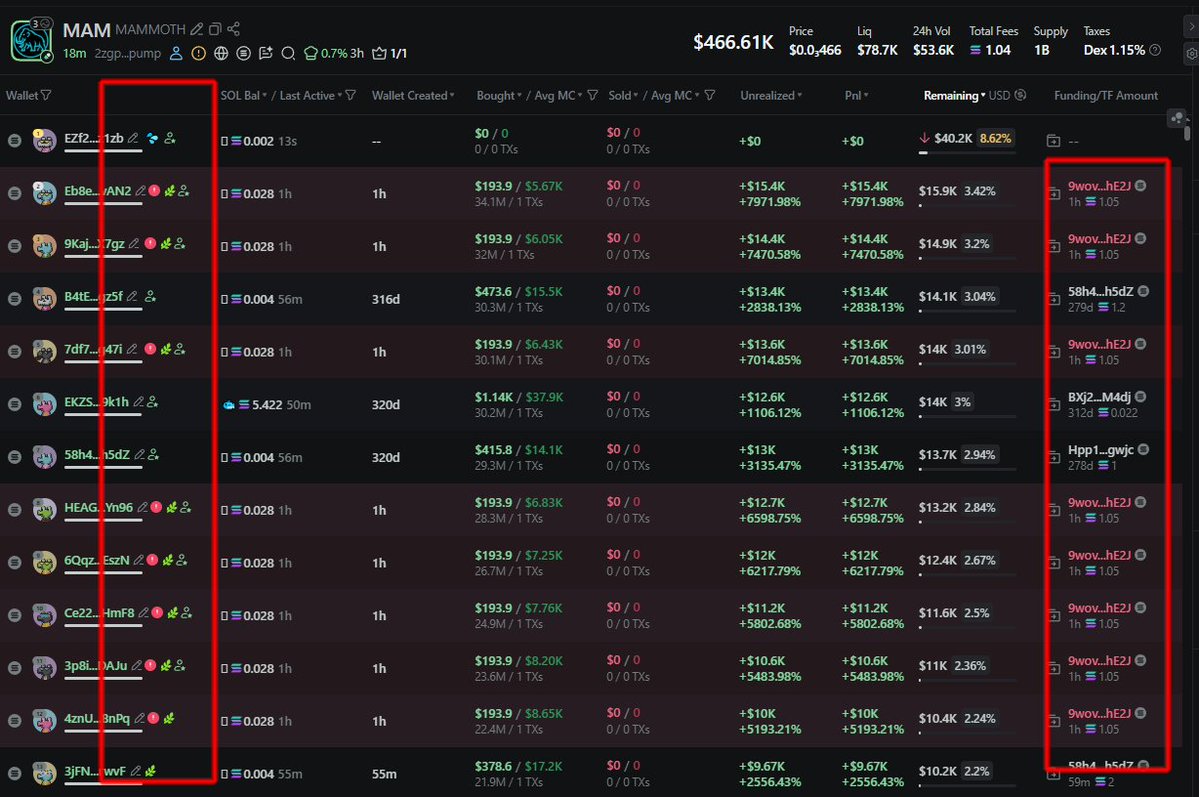
Task: Click the orange warning circle icon in header
Action: [x=199, y=53]
